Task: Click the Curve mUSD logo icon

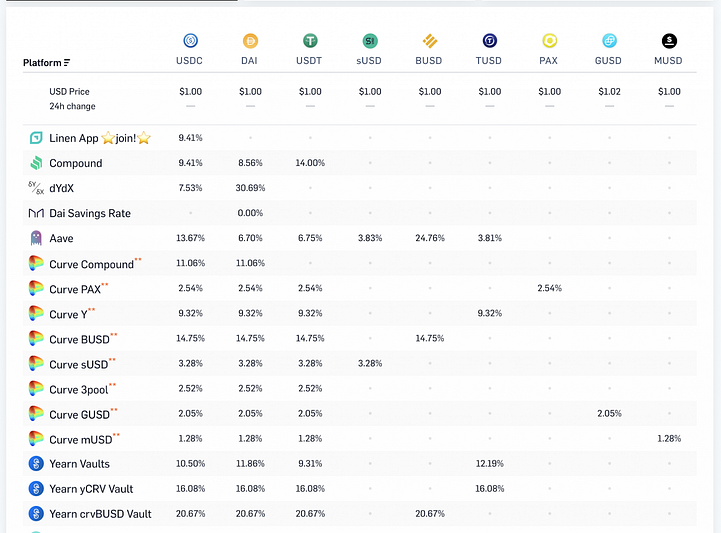Action: pyautogui.click(x=36, y=439)
